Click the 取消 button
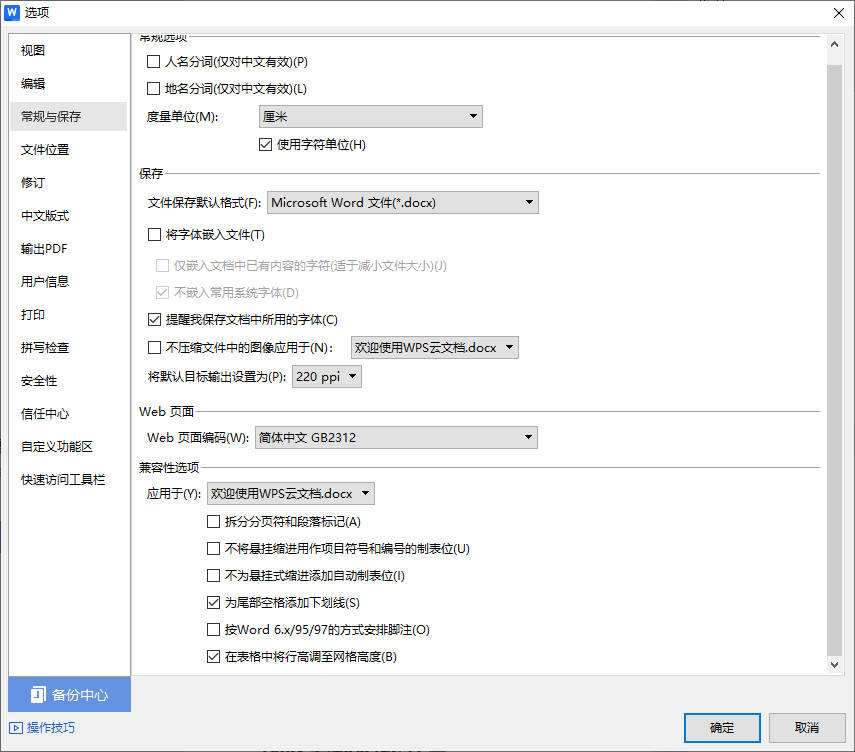 (x=807, y=728)
